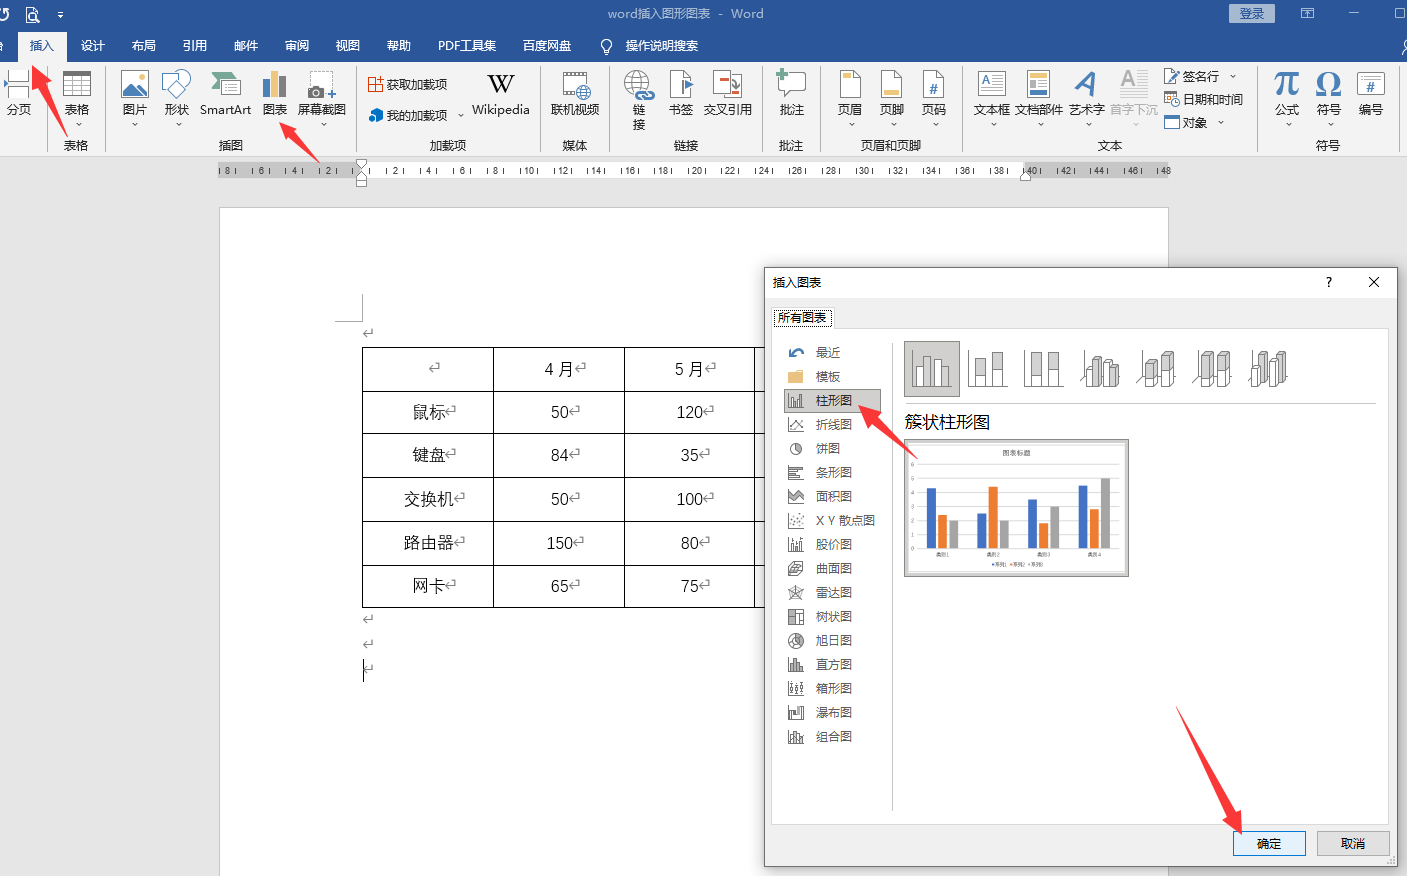Insert Online Video (联机视频)
The width and height of the screenshot is (1407, 876).
(575, 94)
